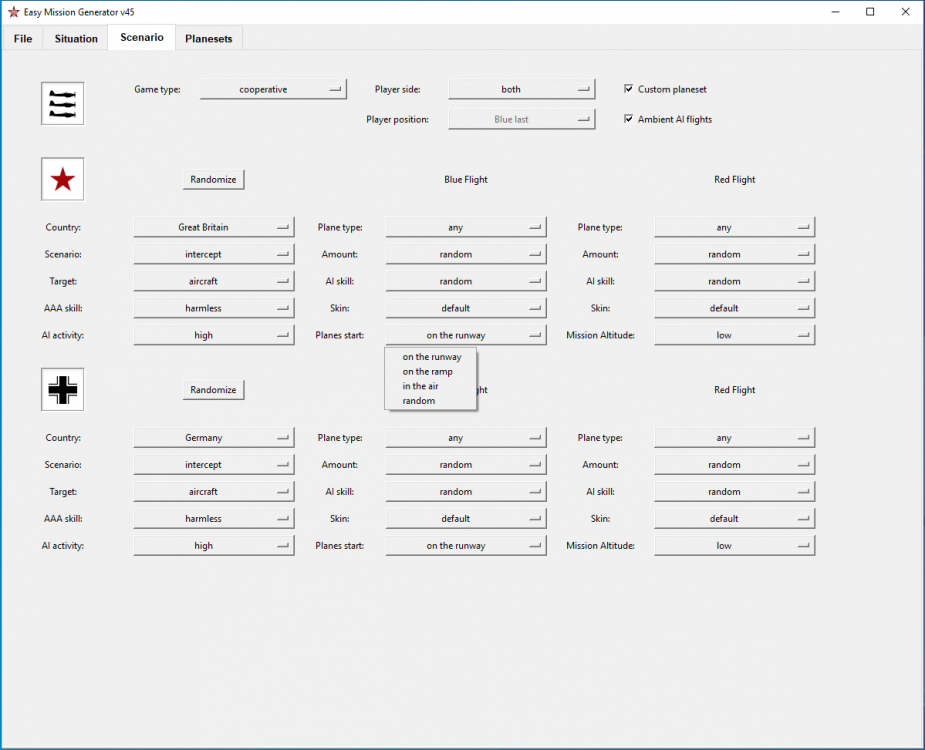Click the red star Allied side icon
This screenshot has height=750, width=925.
tap(62, 179)
